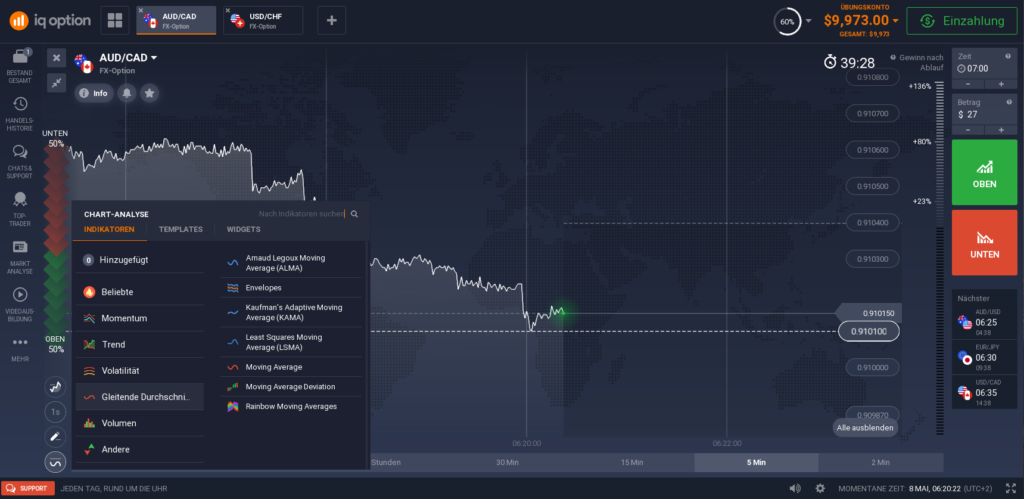The image size is (1024, 499).
Task: Select the Templates tab
Action: pos(181,229)
